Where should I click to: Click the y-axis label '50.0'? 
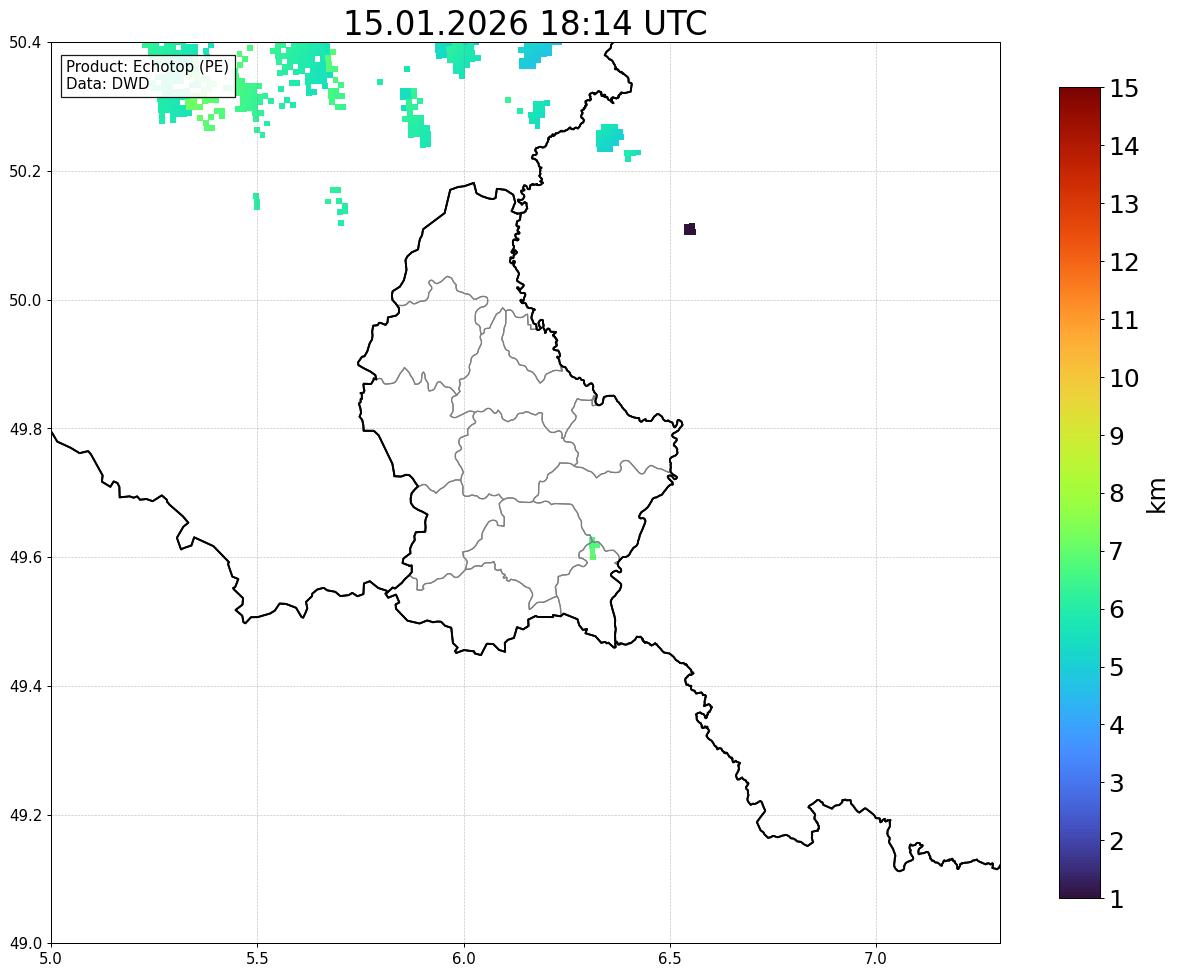point(24,301)
